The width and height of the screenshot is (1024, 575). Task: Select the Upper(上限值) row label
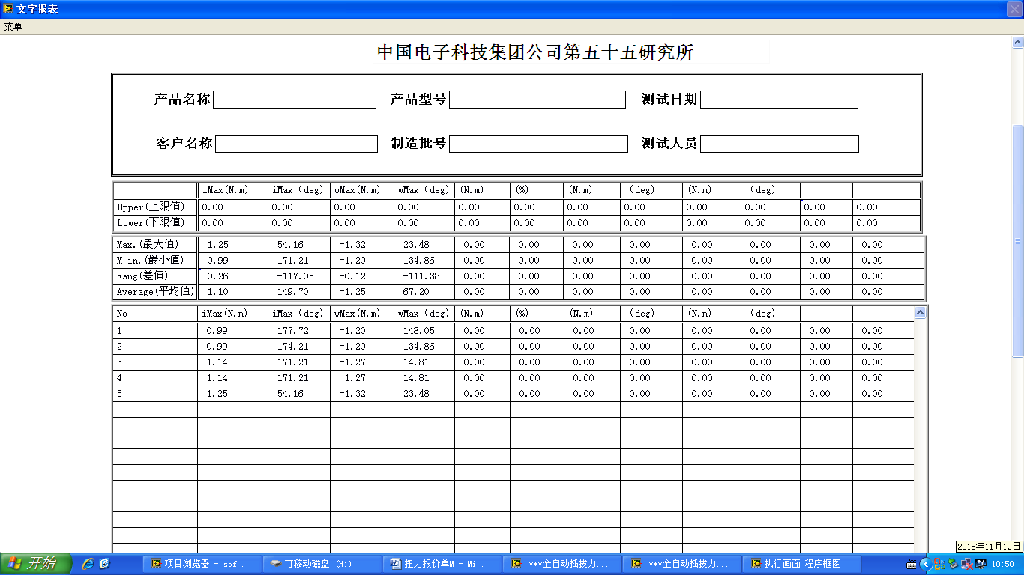(x=151, y=206)
